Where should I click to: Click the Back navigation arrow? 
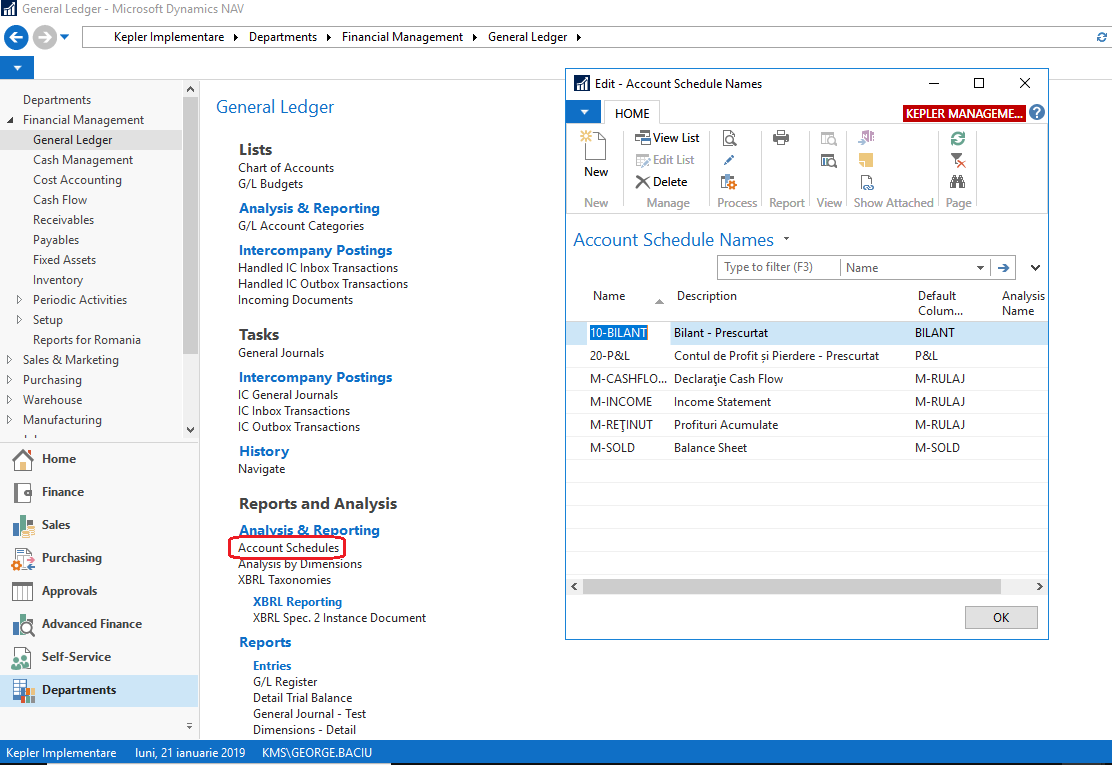click(16, 38)
